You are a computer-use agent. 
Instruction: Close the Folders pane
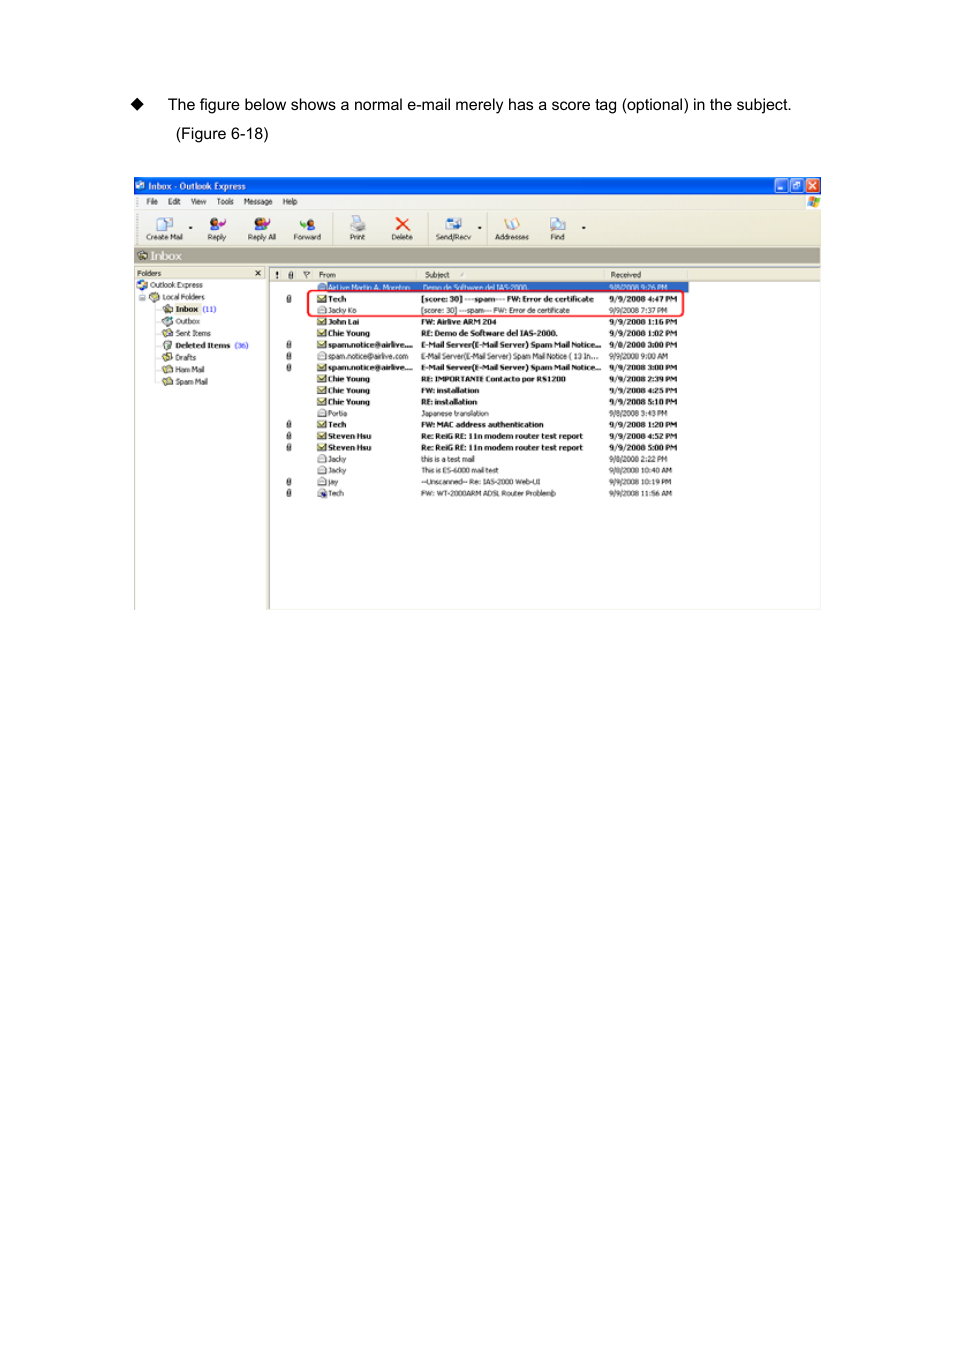click(258, 273)
